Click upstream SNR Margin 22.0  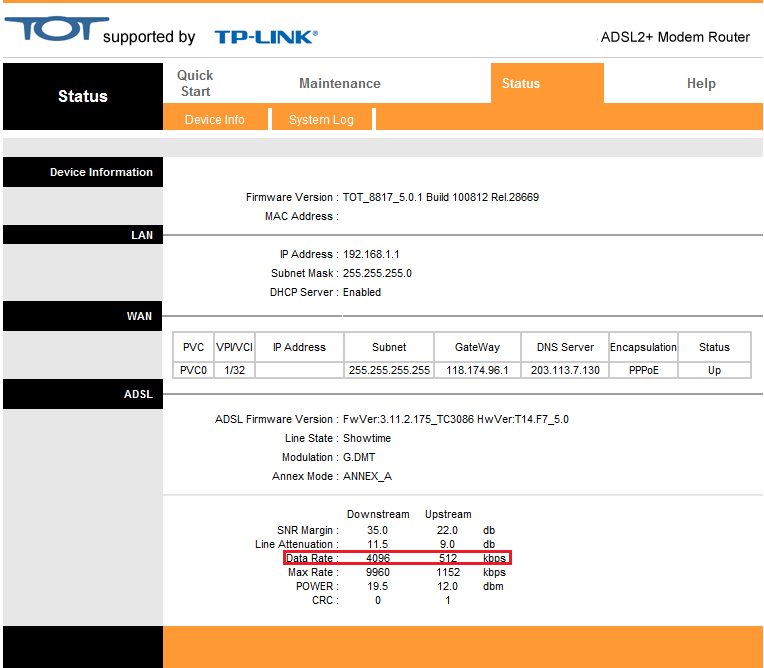click(447, 530)
